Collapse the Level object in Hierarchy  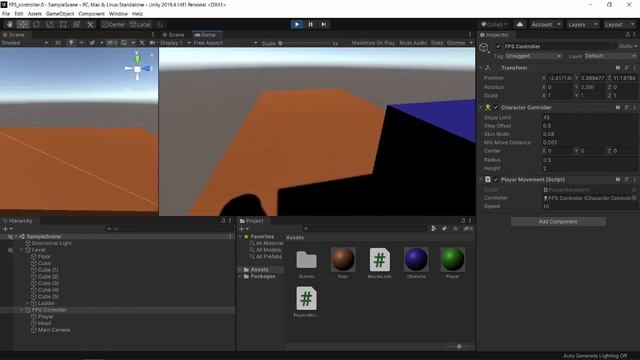point(22,250)
